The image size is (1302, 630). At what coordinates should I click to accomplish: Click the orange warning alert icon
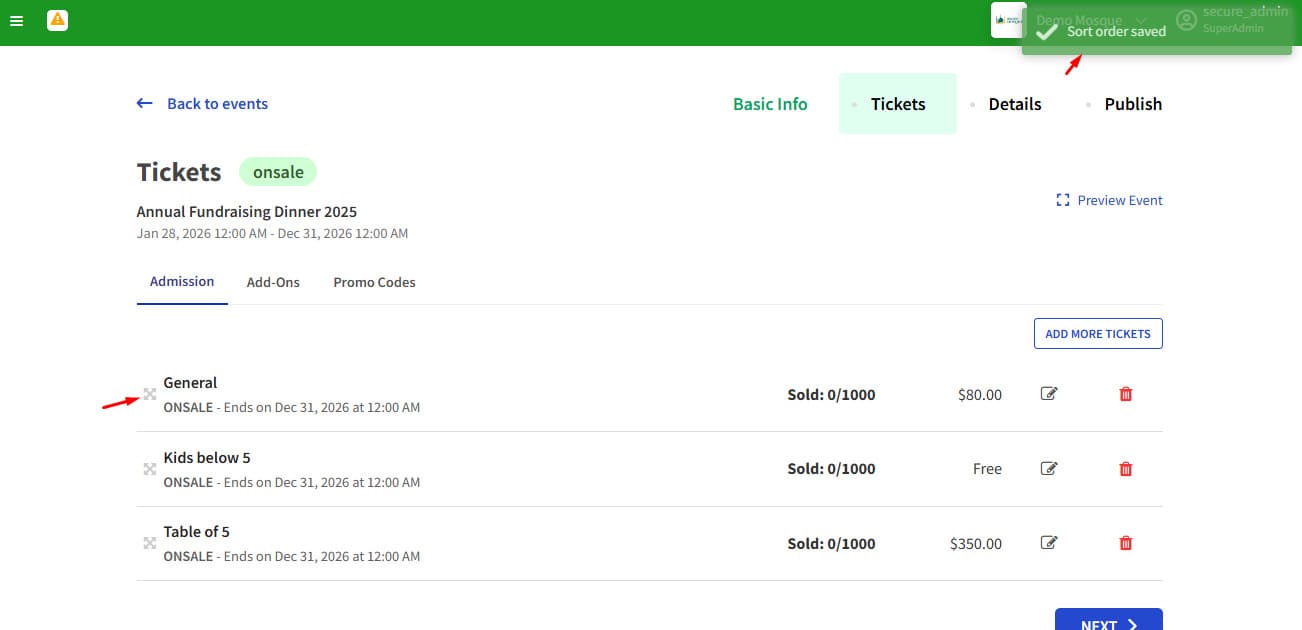[58, 19]
